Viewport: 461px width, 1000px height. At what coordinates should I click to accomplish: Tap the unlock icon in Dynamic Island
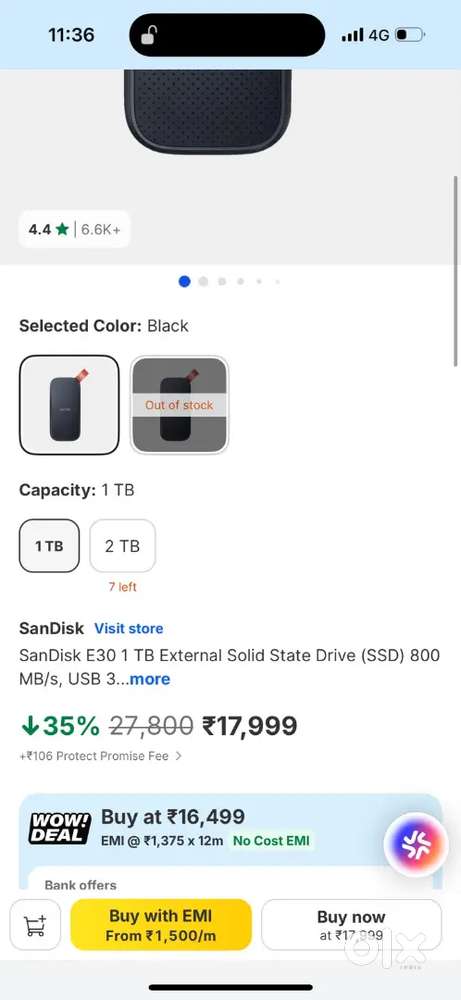[x=148, y=35]
